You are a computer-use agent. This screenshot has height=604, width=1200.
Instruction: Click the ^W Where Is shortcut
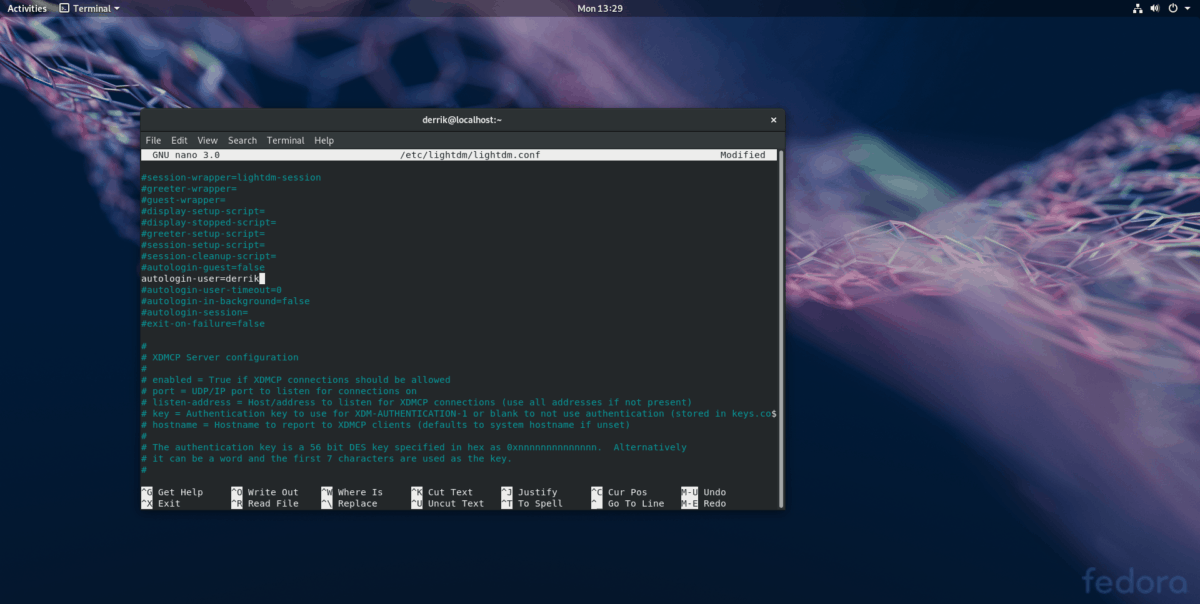click(x=352, y=492)
